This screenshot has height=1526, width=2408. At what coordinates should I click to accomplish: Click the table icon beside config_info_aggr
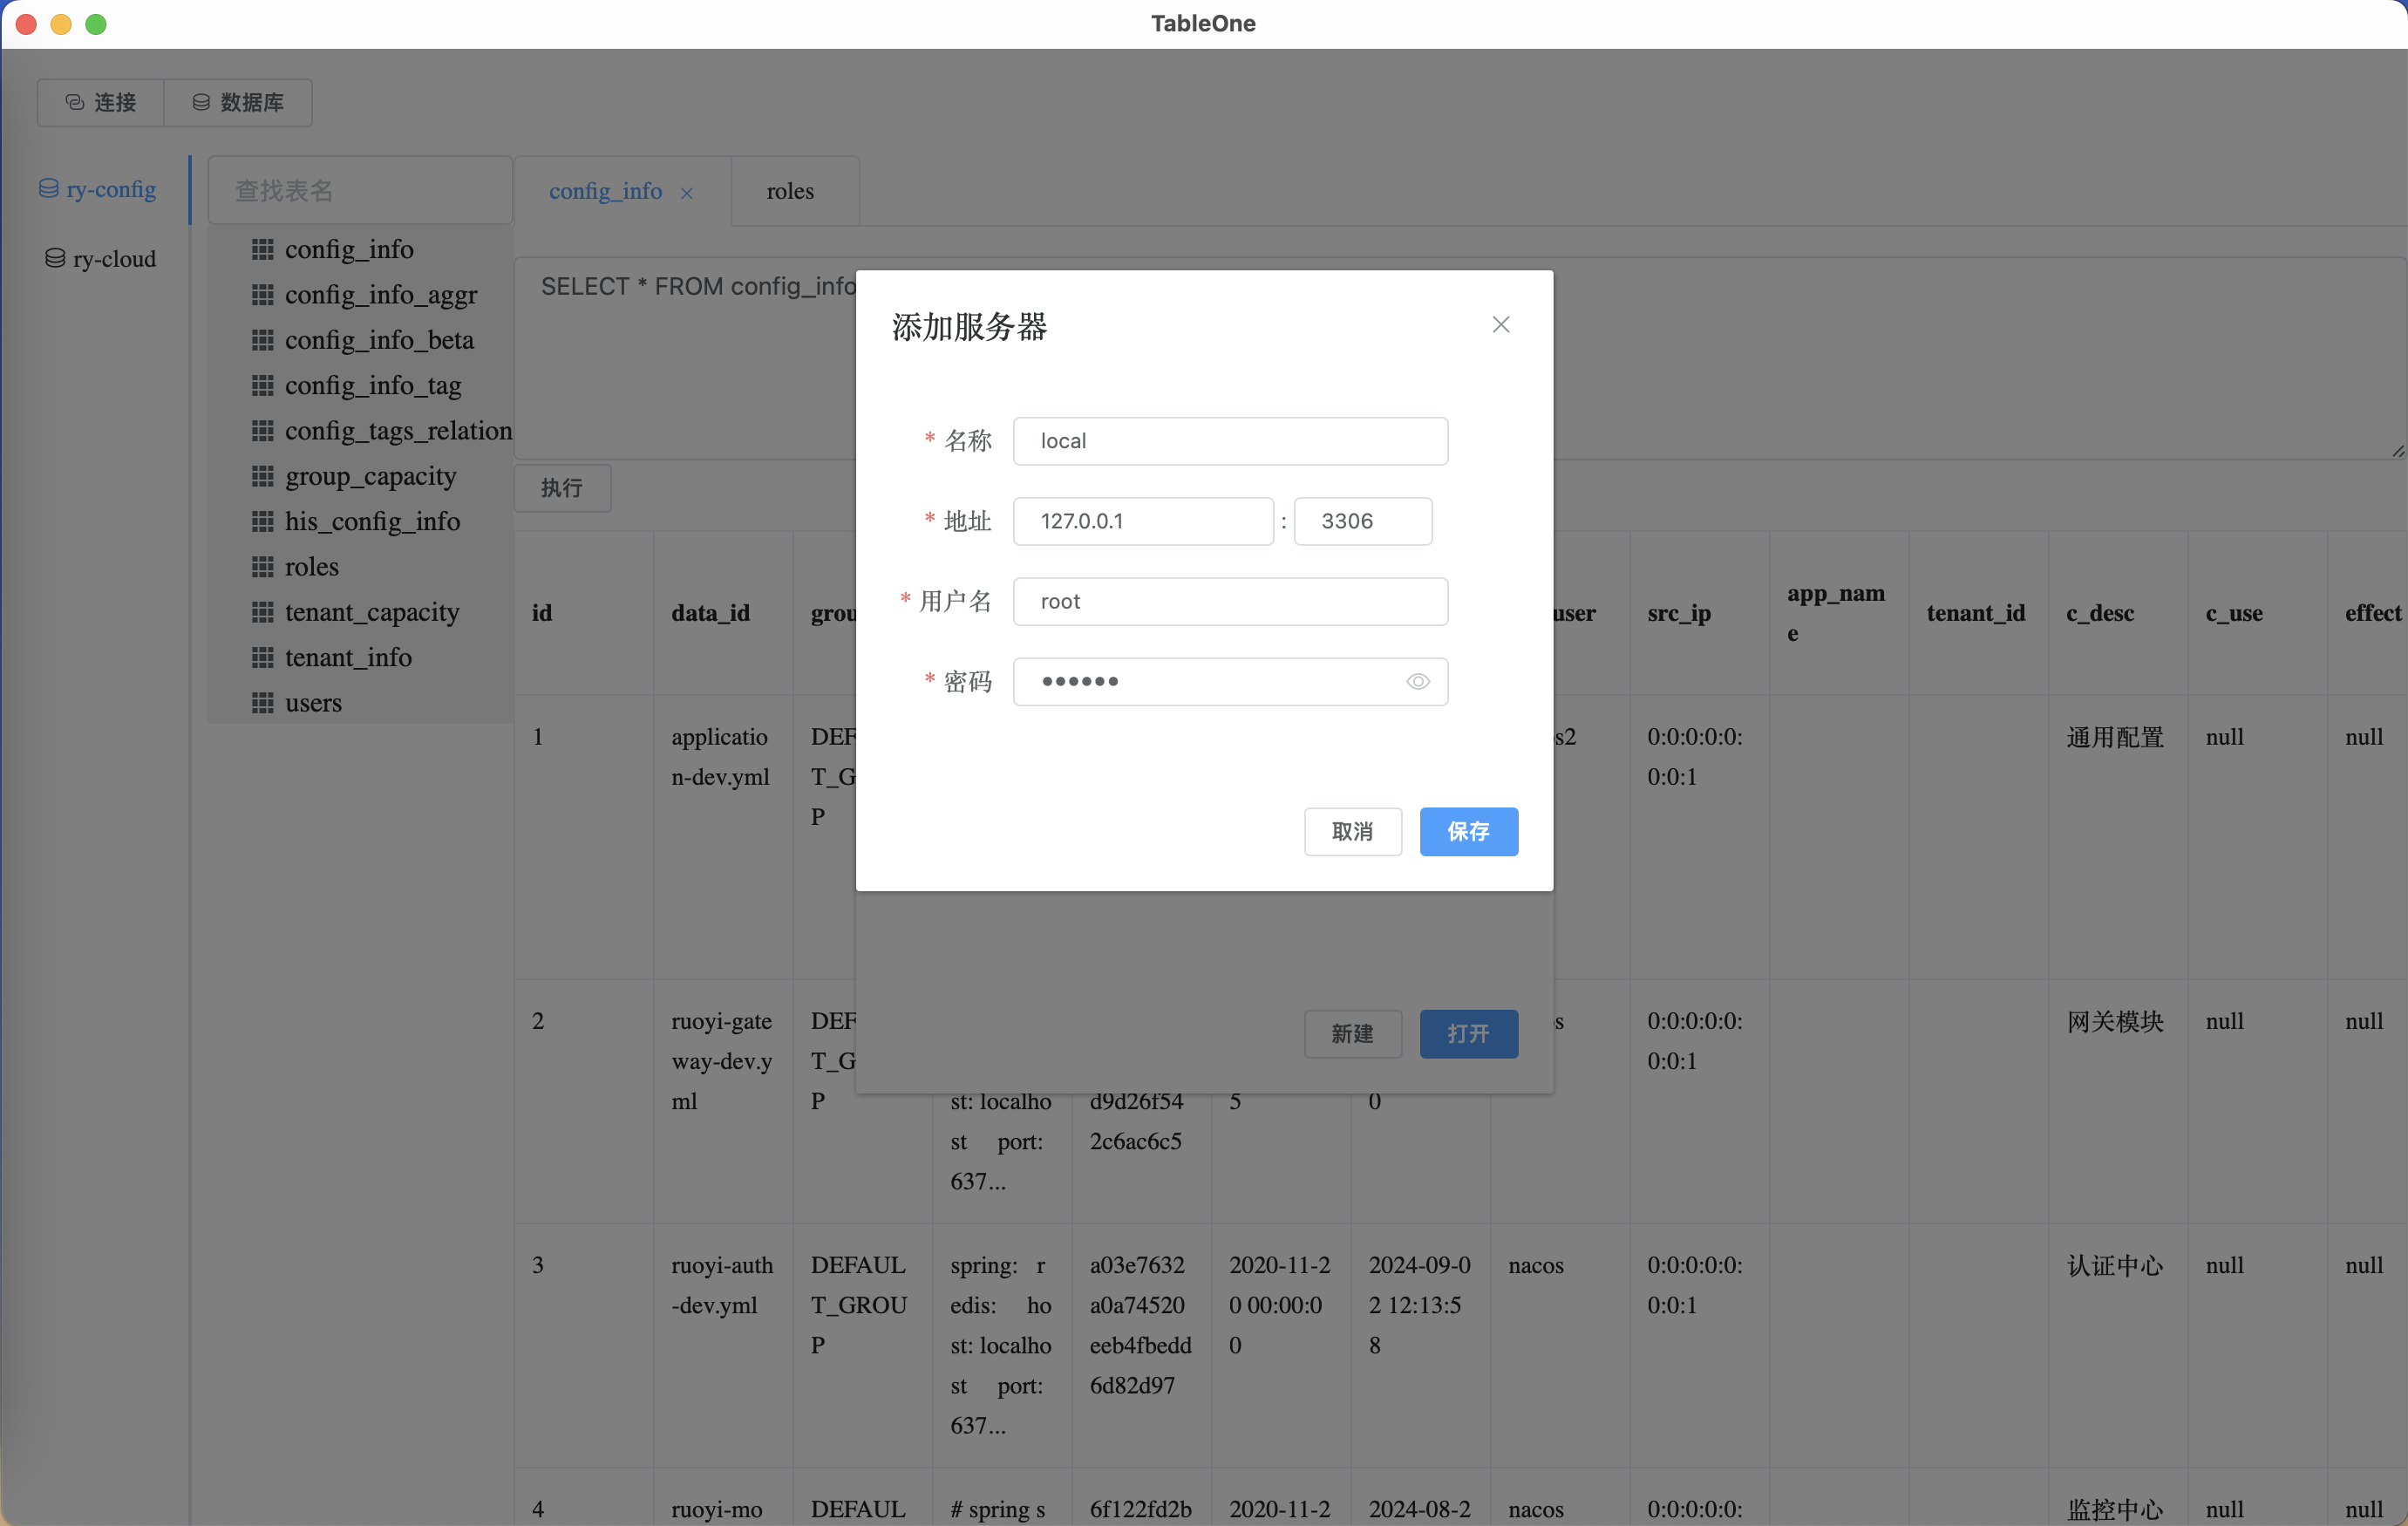[262, 294]
